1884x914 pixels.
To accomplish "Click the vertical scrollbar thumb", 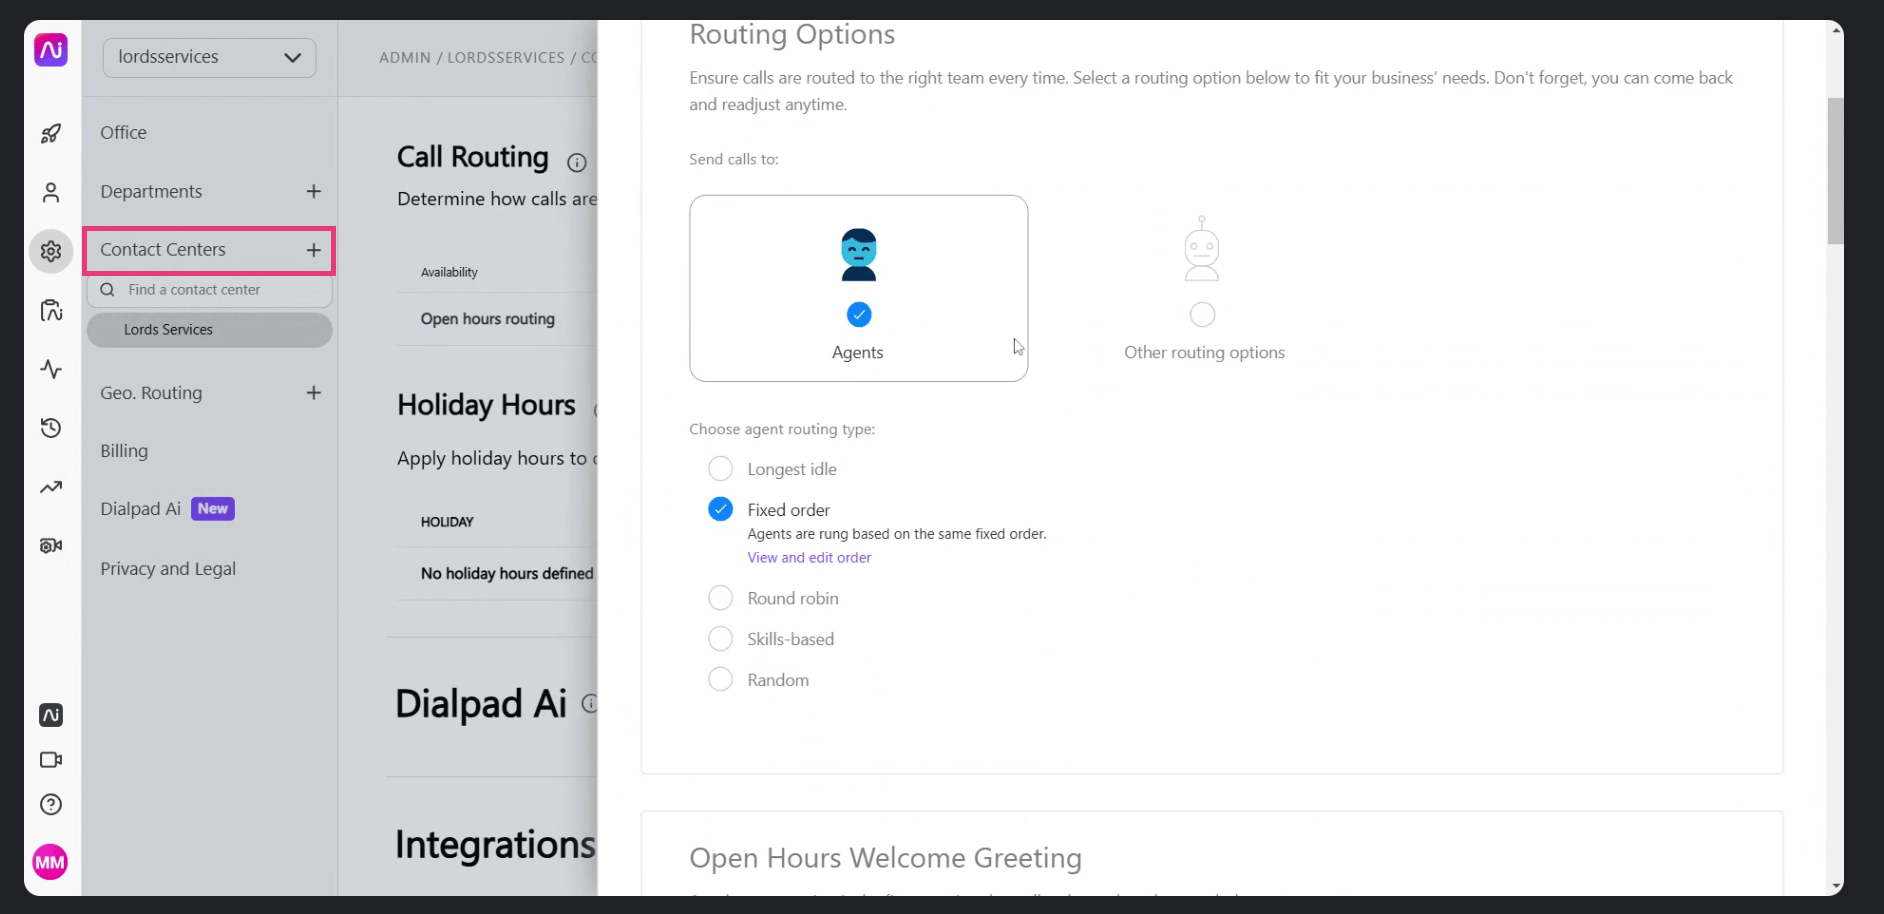I will pyautogui.click(x=1835, y=170).
